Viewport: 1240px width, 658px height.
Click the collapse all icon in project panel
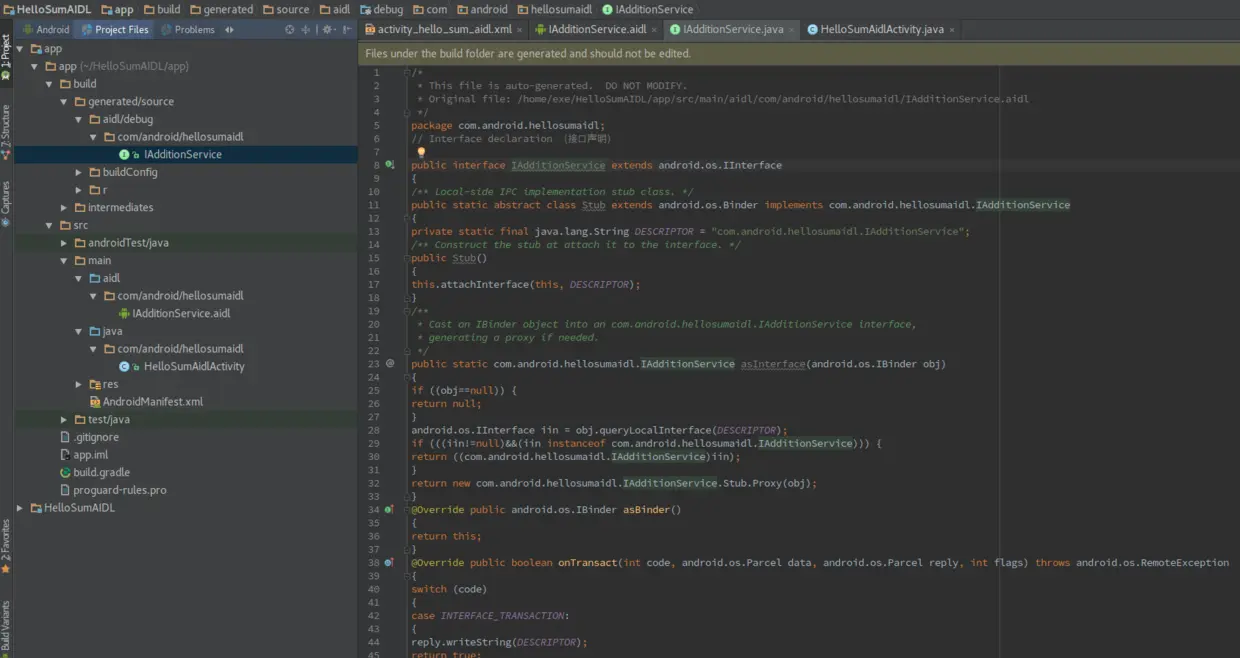point(307,30)
